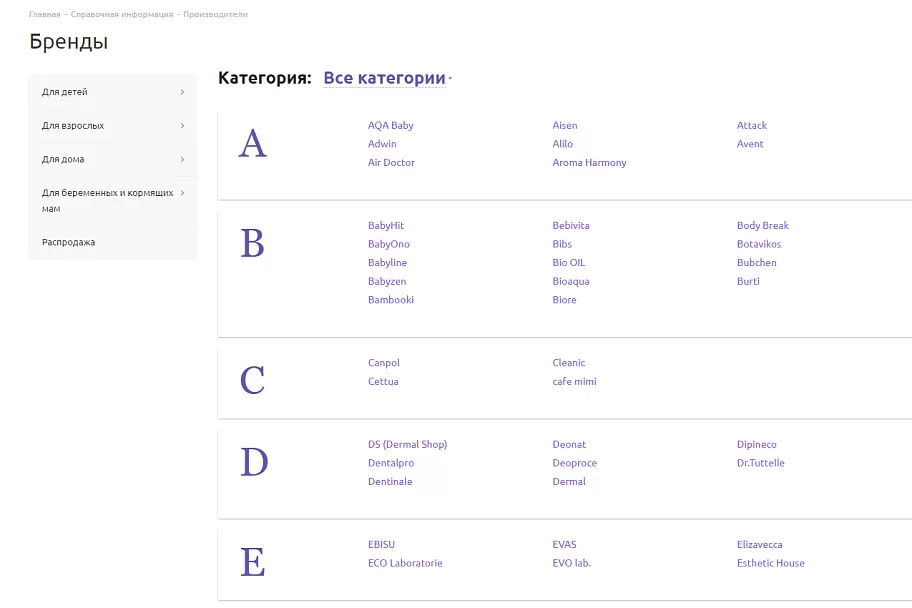
Task: Select the cafe mimi brand
Action: click(x=574, y=381)
